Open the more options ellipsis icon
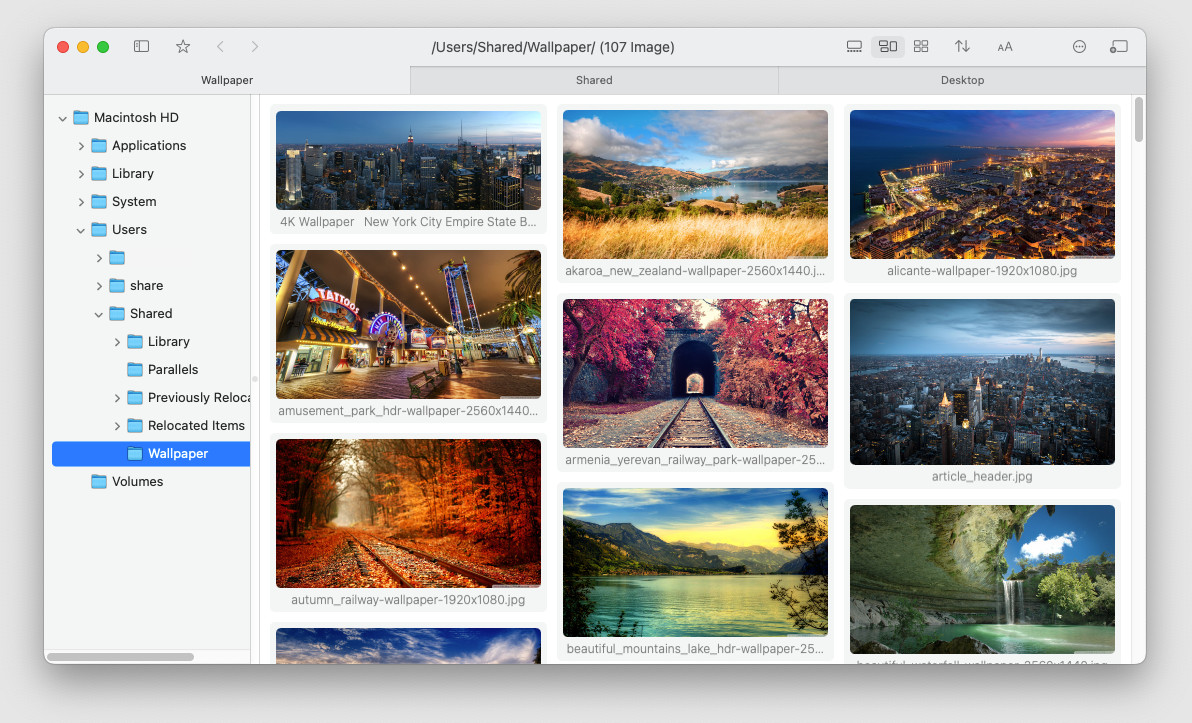Screen dimensions: 1192x723 [x=1079, y=46]
